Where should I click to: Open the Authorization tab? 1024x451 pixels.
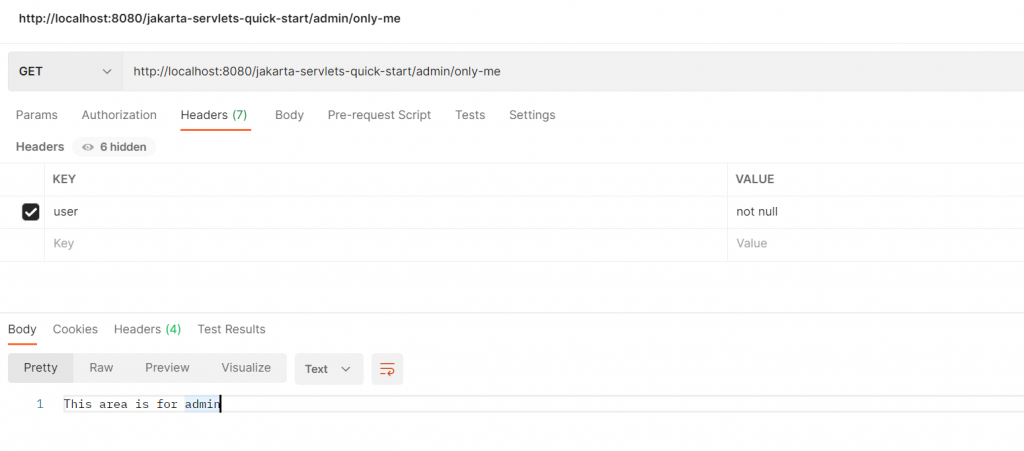point(119,115)
